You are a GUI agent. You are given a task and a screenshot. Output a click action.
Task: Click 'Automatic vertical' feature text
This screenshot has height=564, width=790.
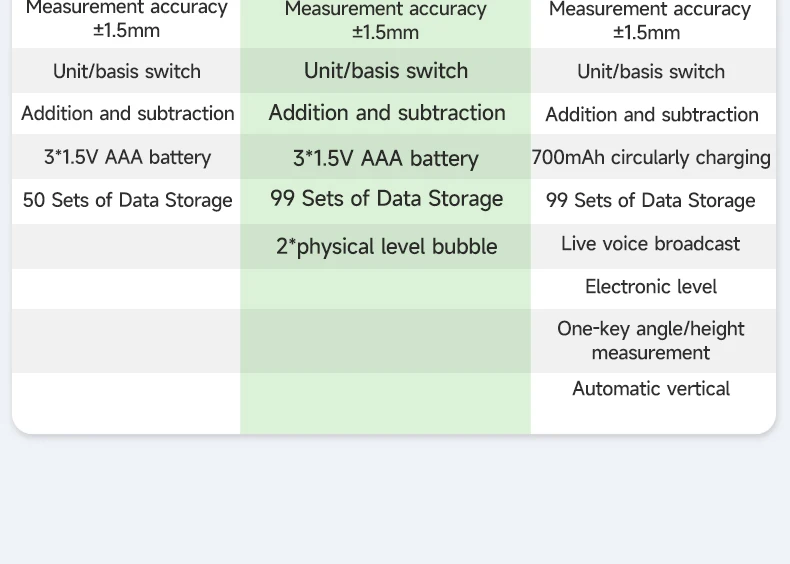point(650,389)
